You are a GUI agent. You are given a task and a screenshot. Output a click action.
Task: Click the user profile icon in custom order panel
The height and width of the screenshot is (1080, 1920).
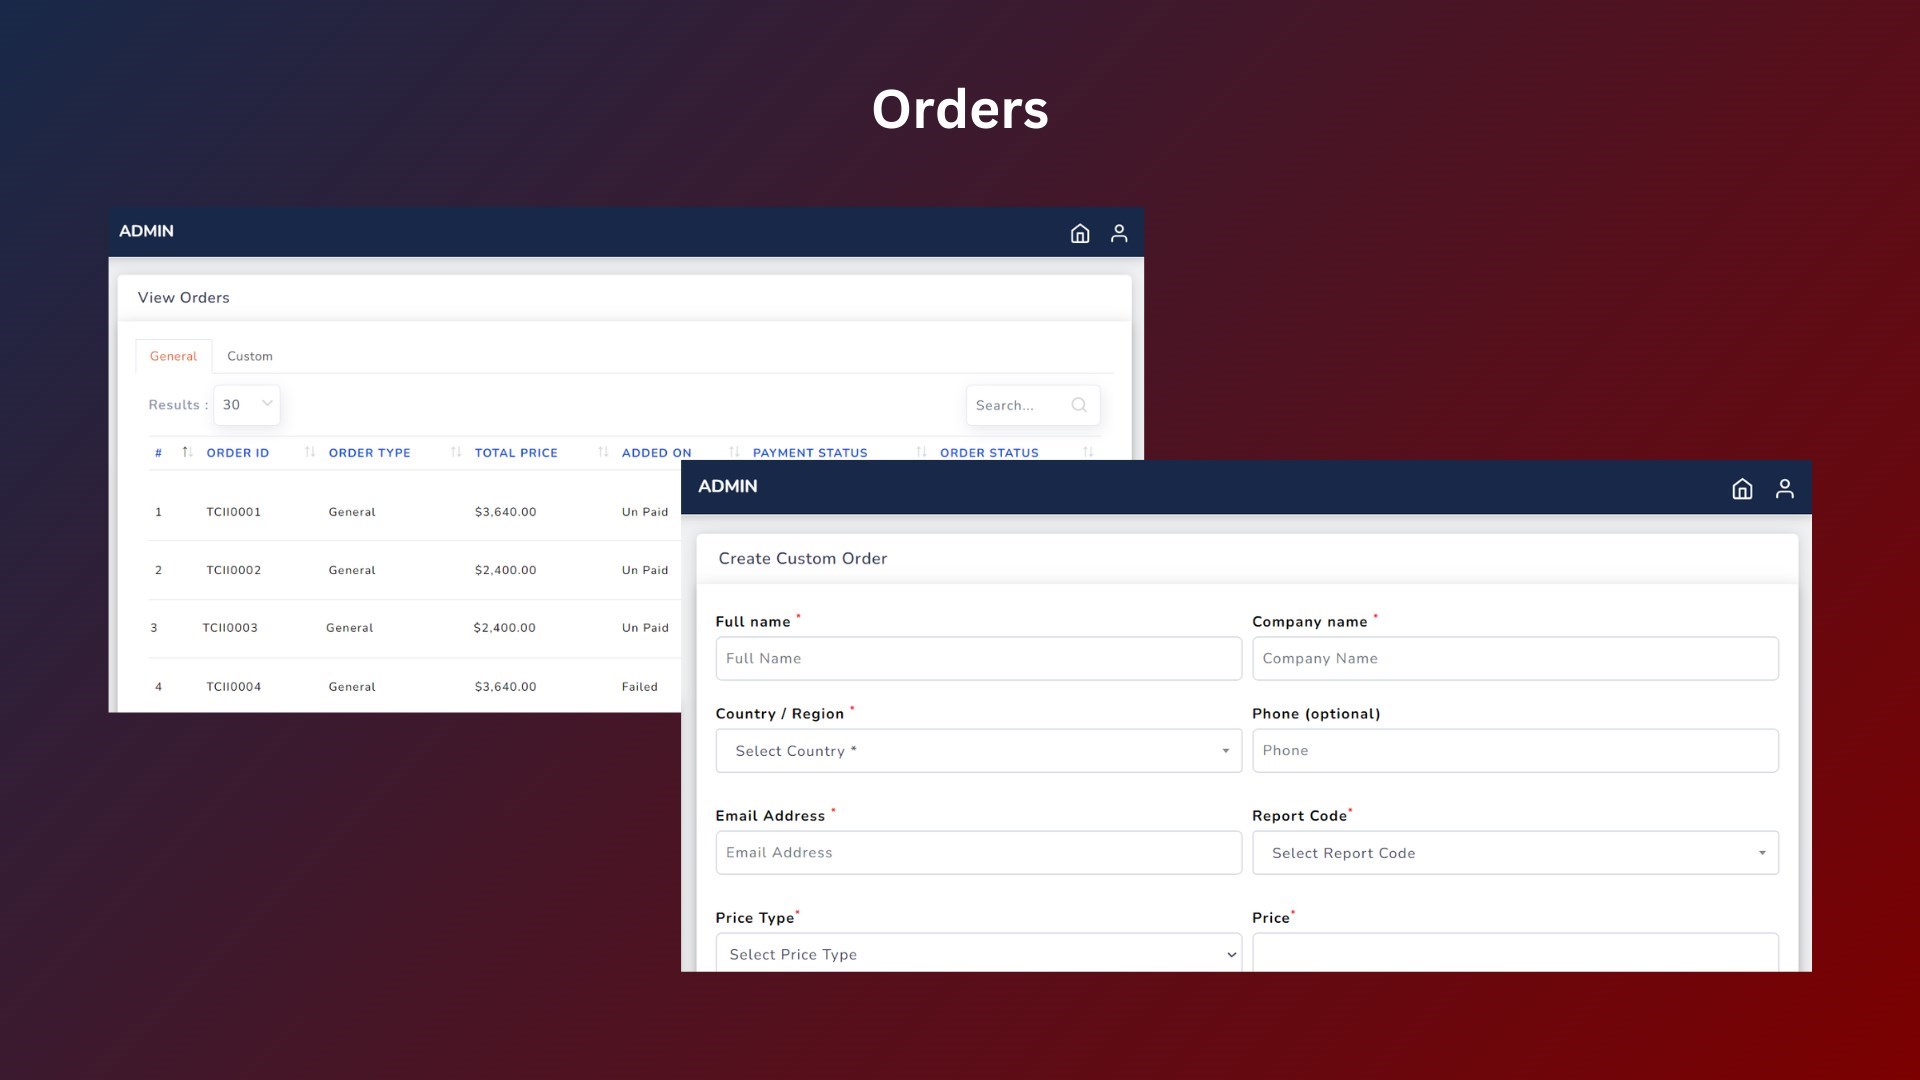[x=1784, y=488]
